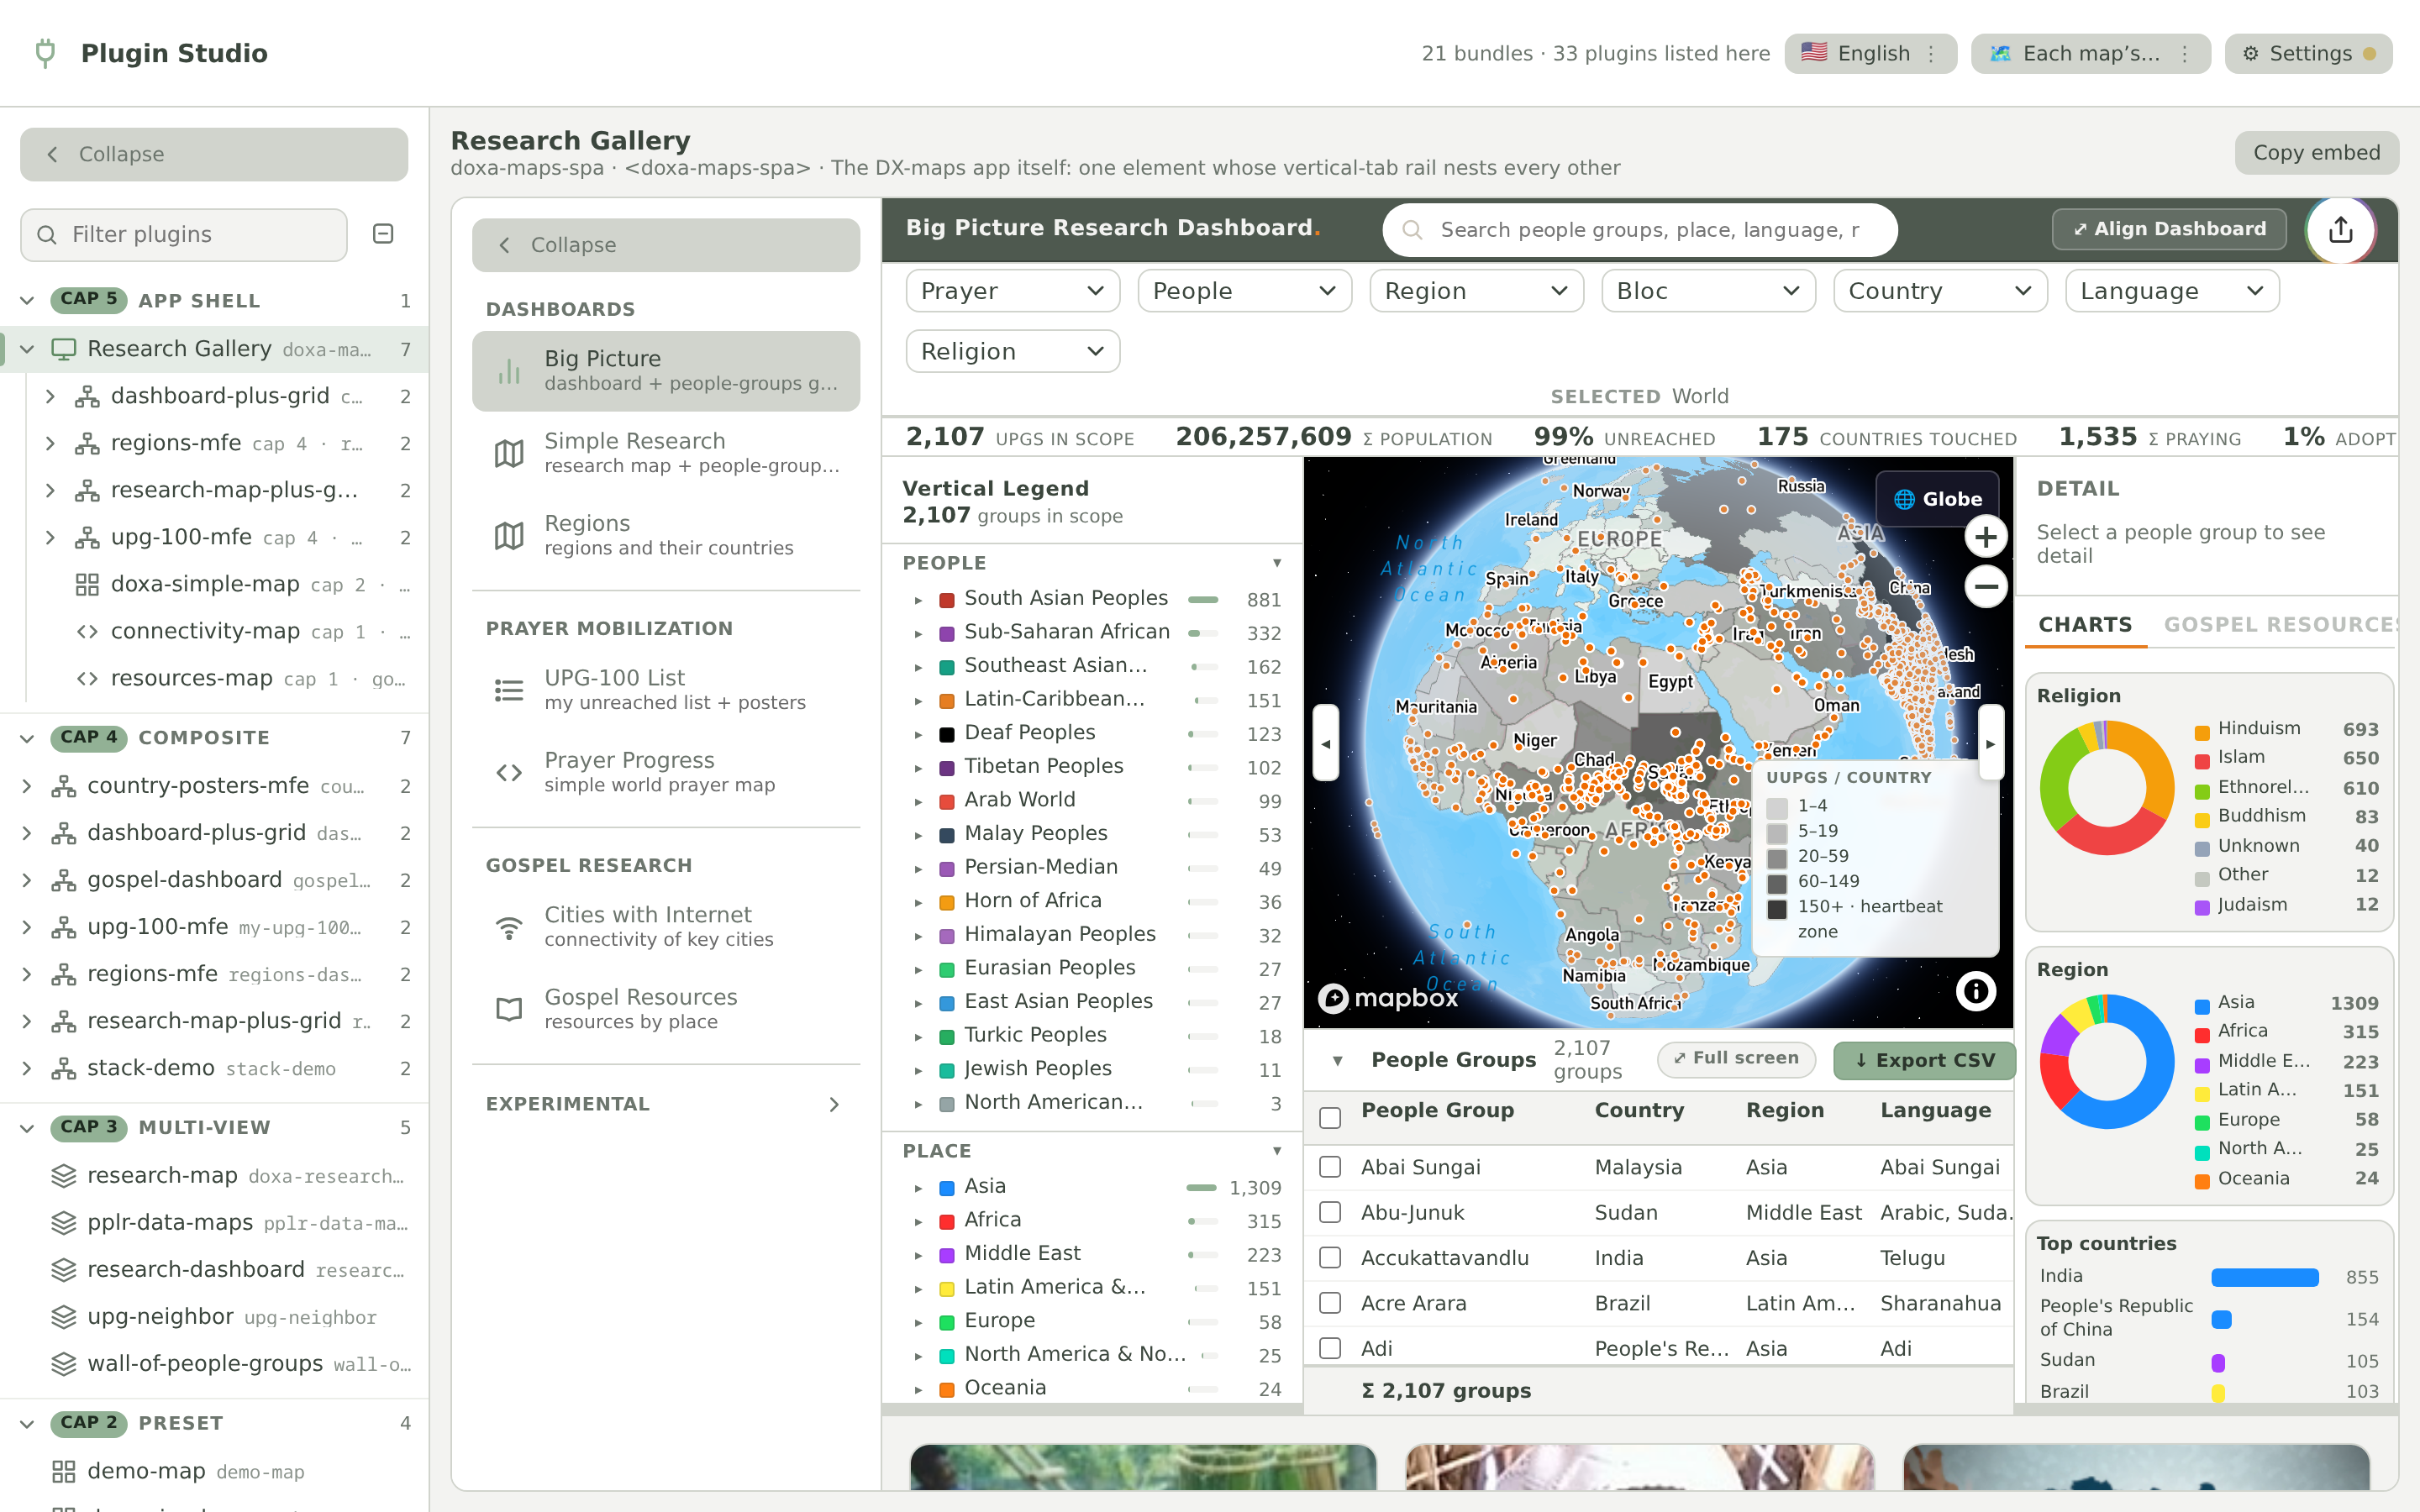Open the UPG-100 List item
Image resolution: width=2420 pixels, height=1512 pixels.
point(666,690)
